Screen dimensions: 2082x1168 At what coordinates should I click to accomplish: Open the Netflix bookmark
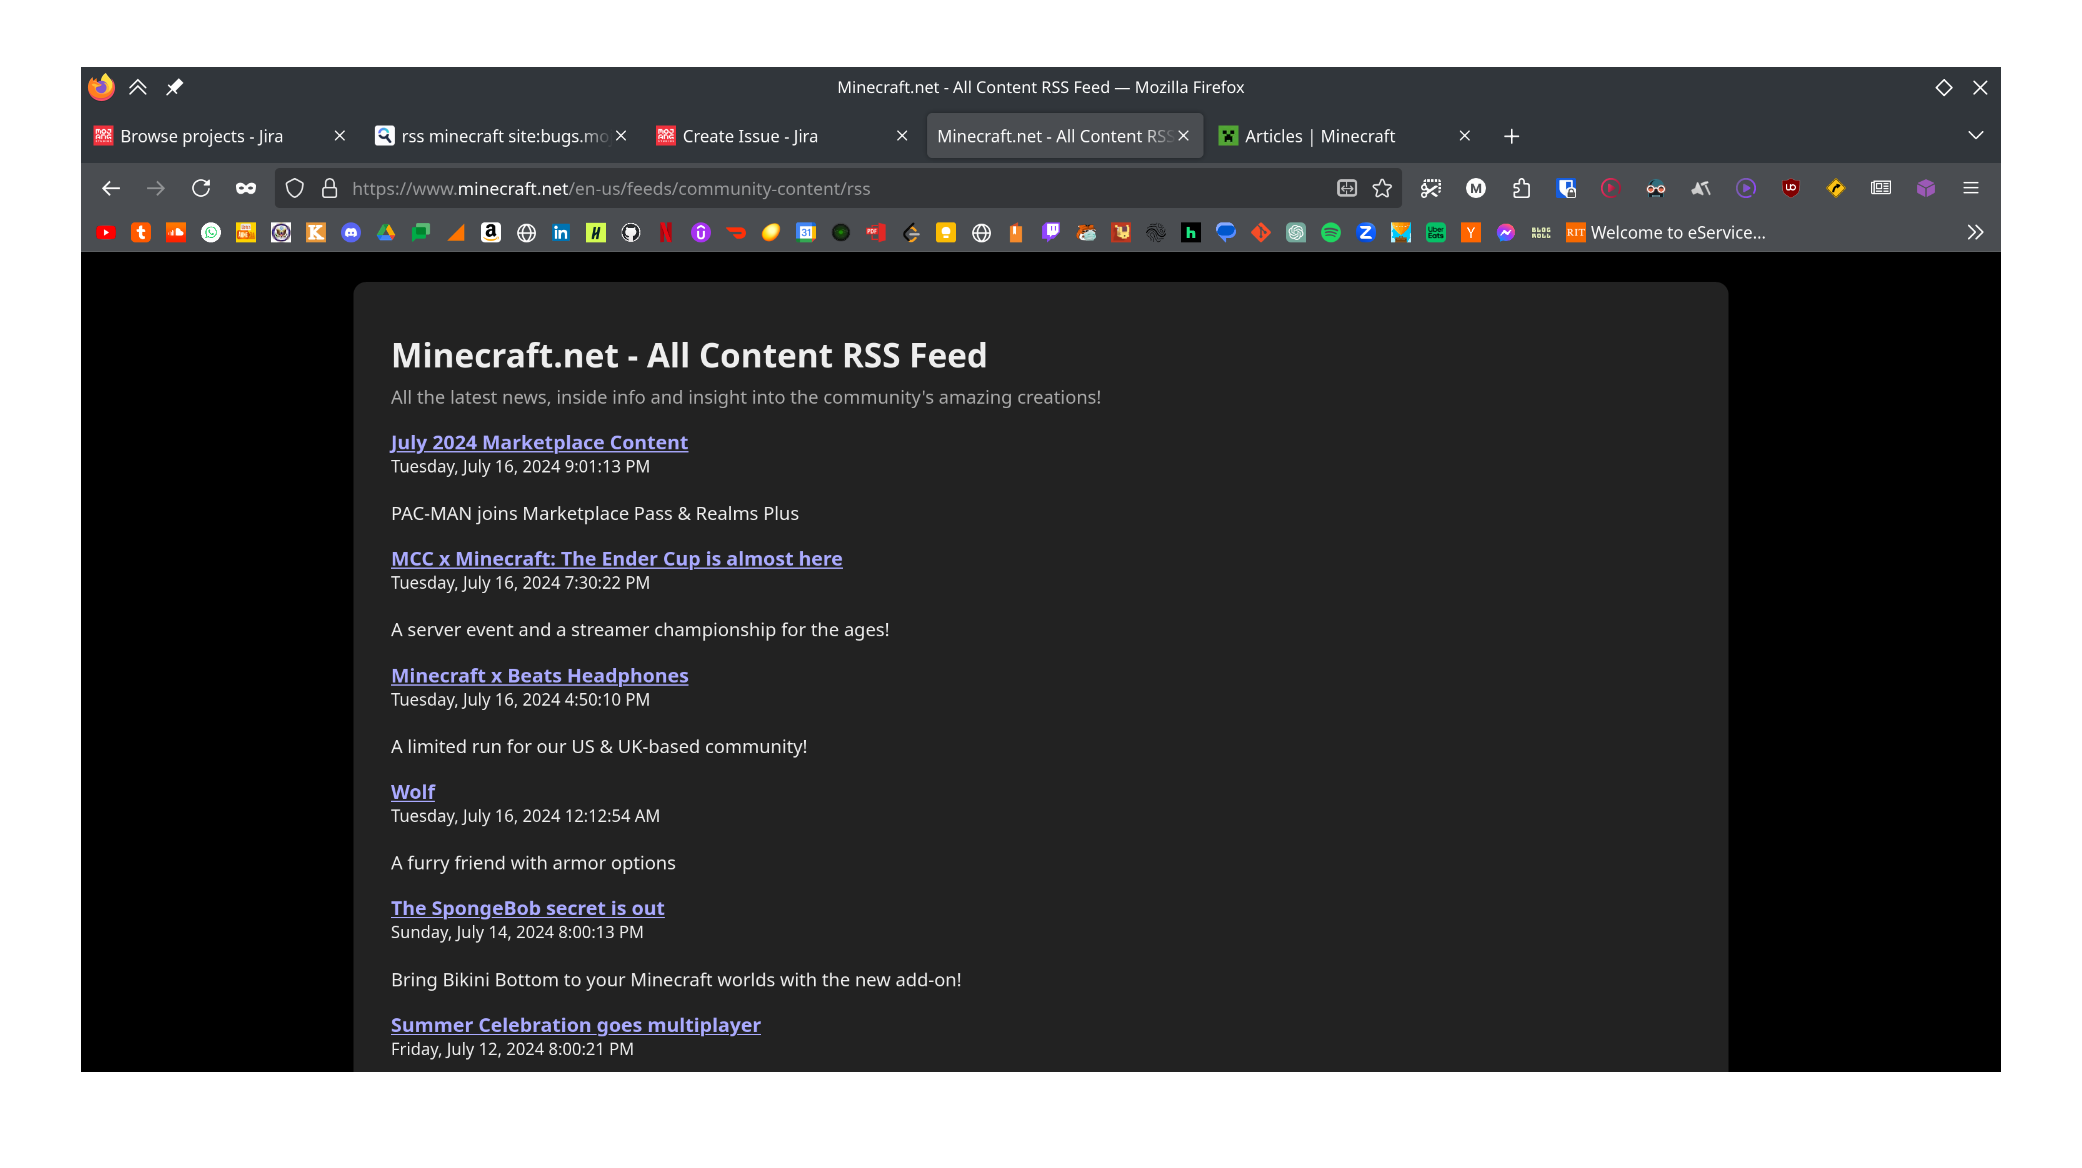665,233
